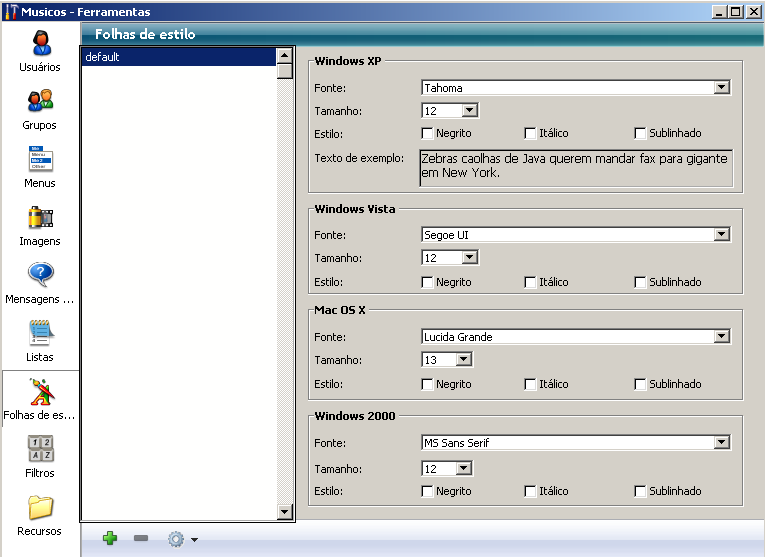Open Mac OS X Tamanho 13 dropdown

point(464,360)
